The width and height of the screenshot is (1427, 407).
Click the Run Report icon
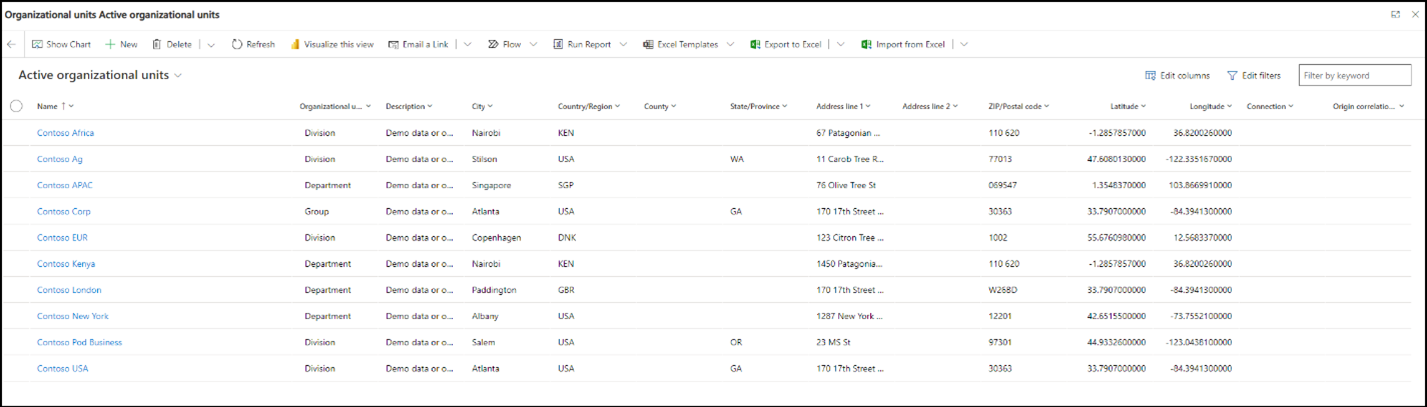[559, 44]
